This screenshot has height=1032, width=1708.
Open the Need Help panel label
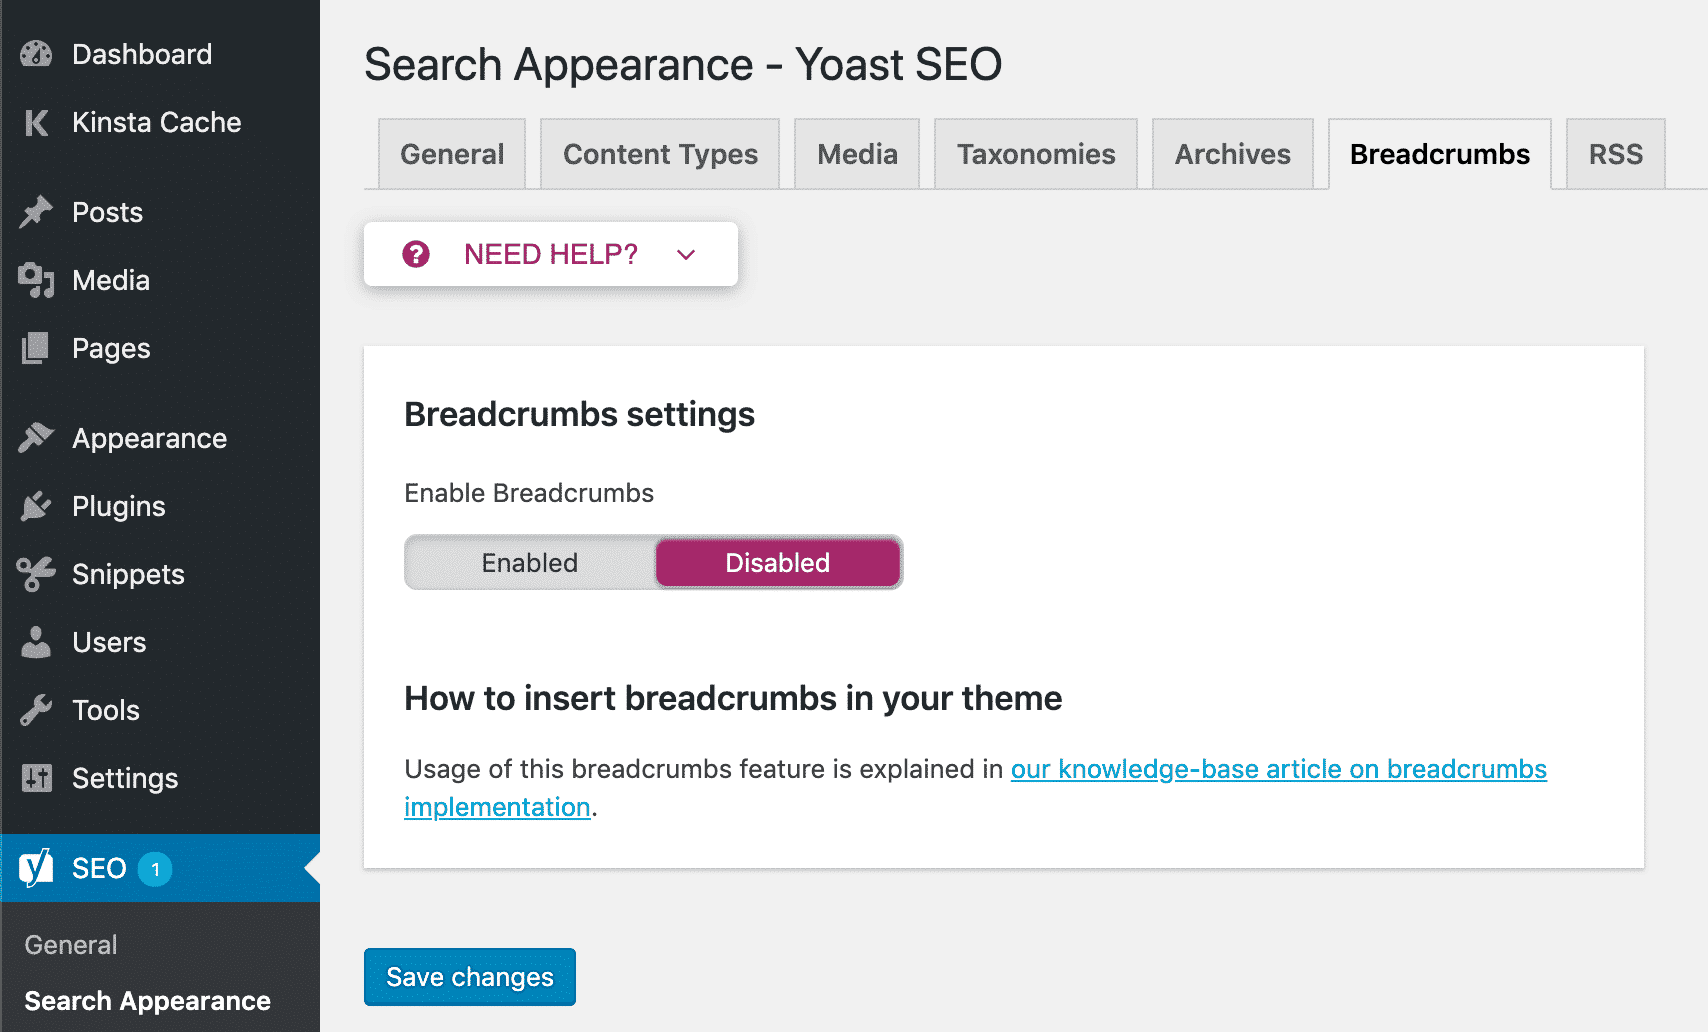click(550, 254)
